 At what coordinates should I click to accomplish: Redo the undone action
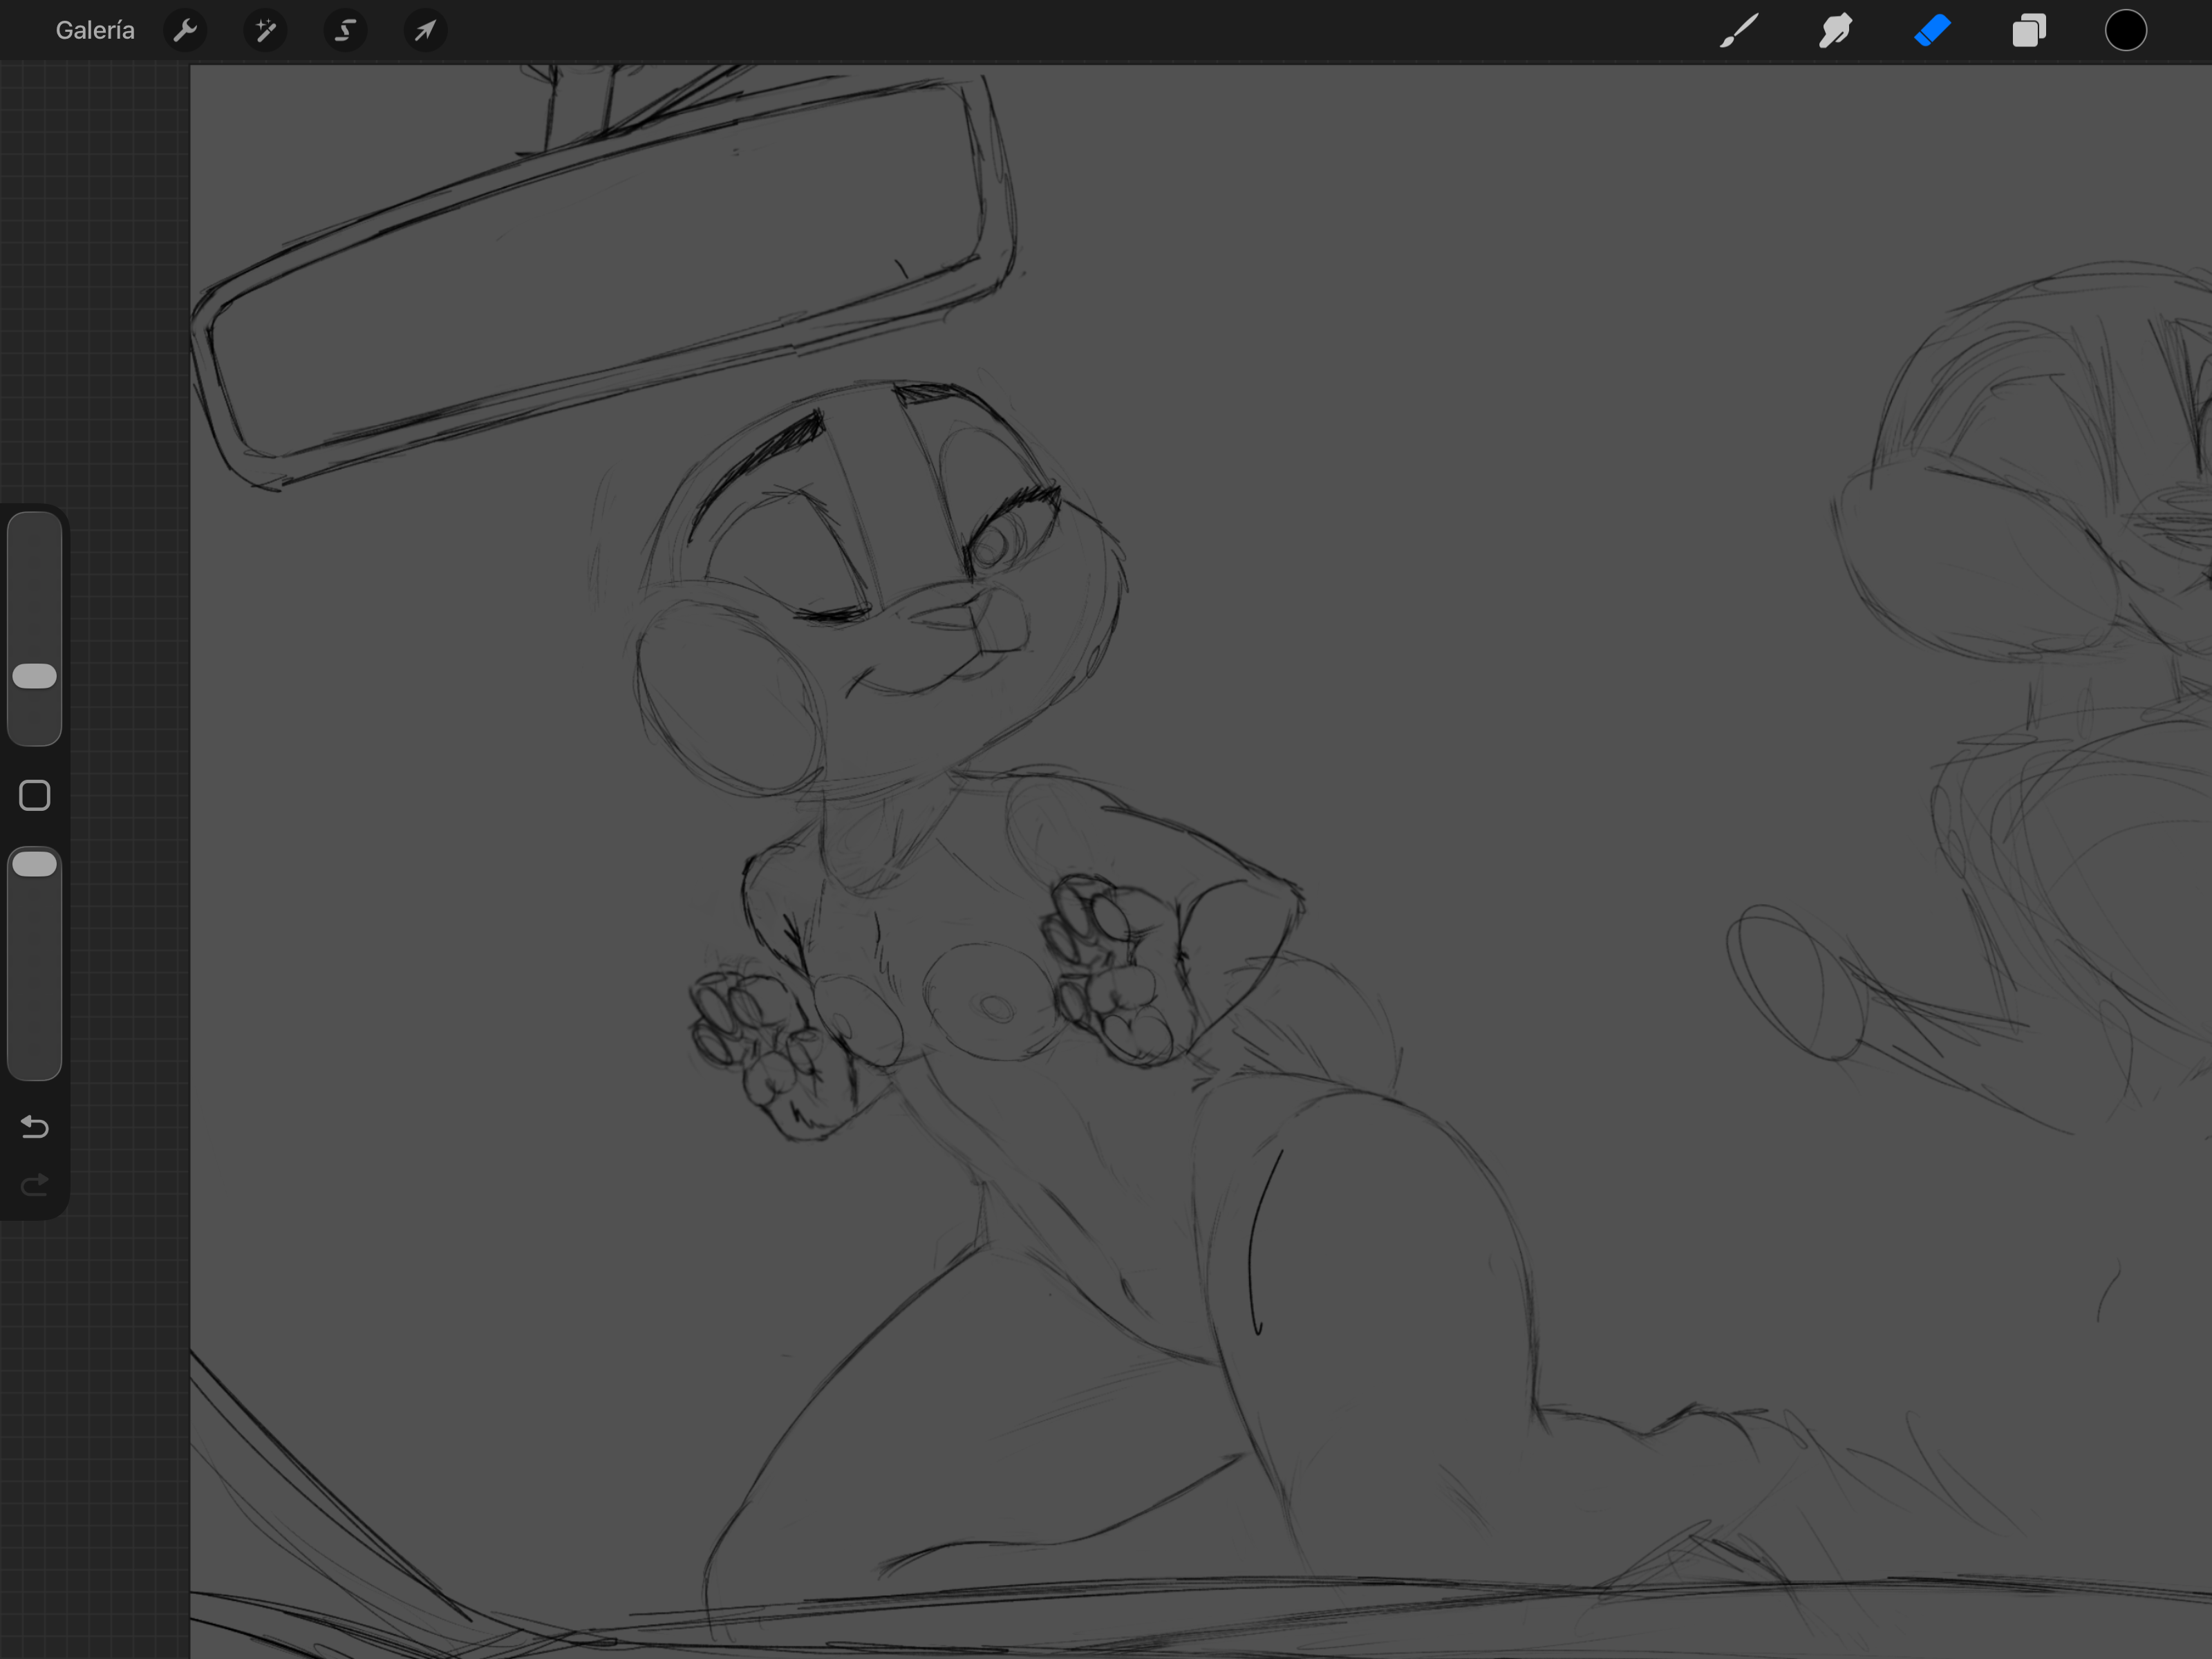tap(35, 1185)
